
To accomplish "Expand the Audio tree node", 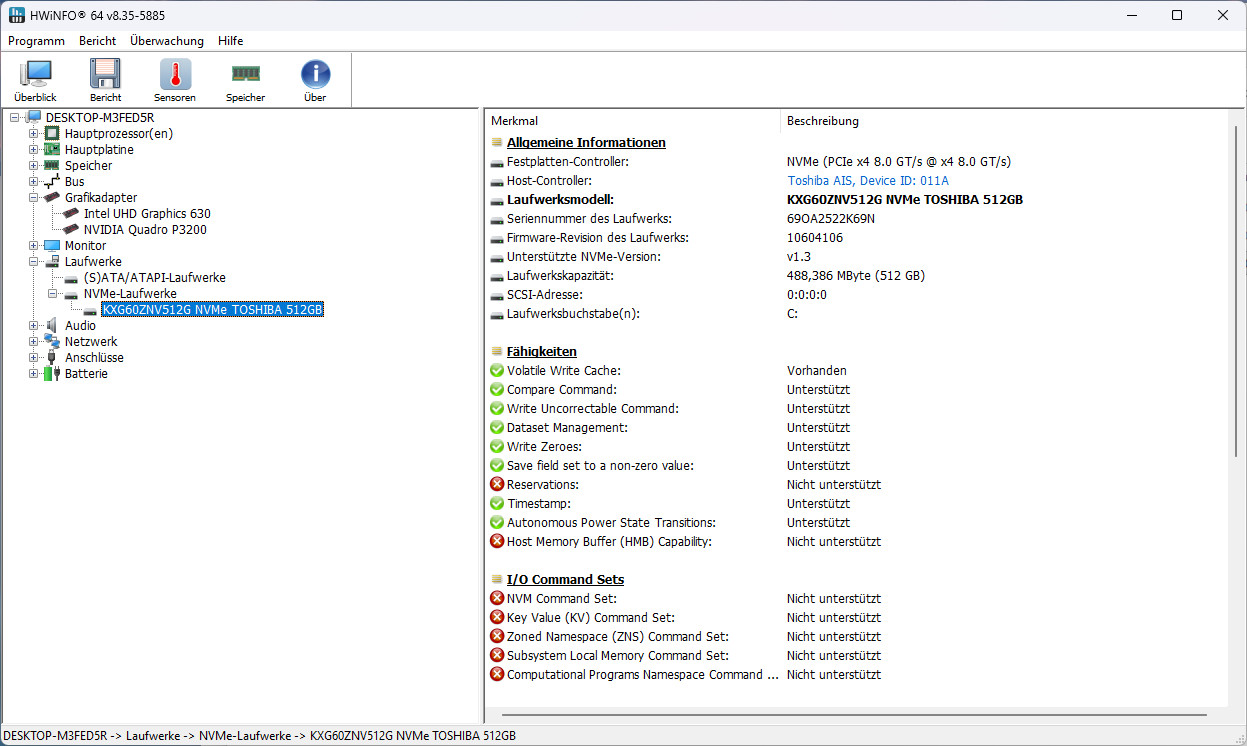I will (34, 326).
